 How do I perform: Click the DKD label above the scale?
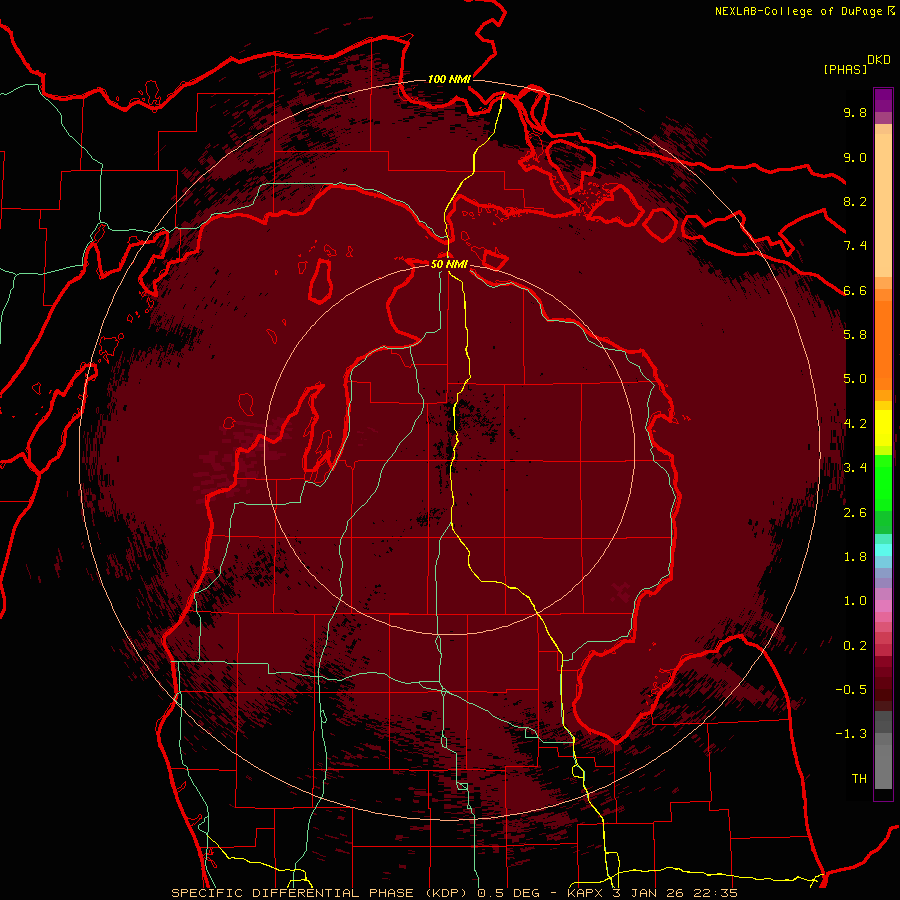879,60
